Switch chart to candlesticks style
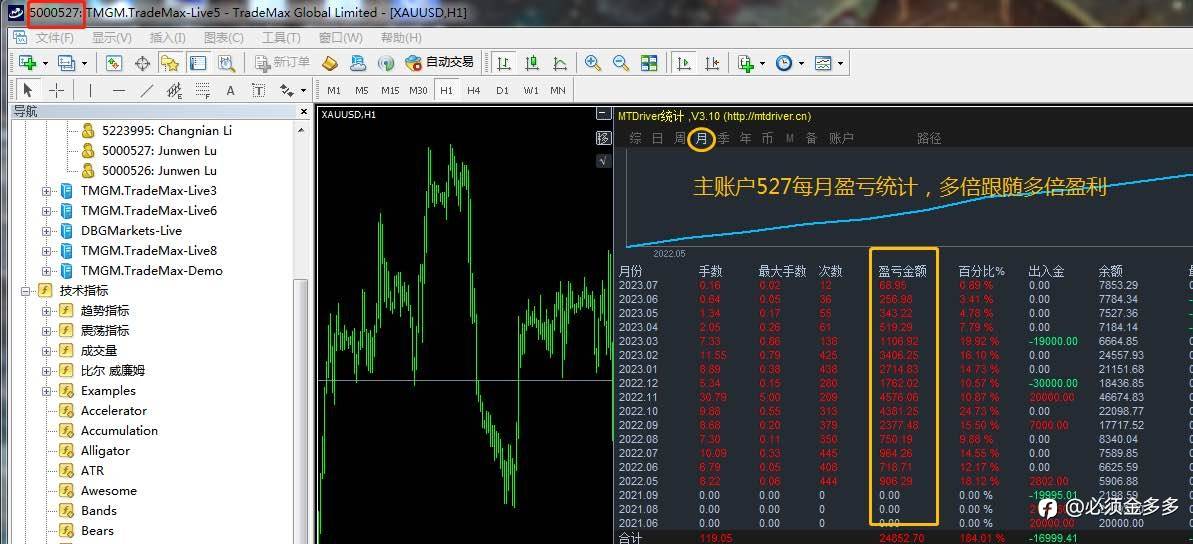 pos(532,63)
